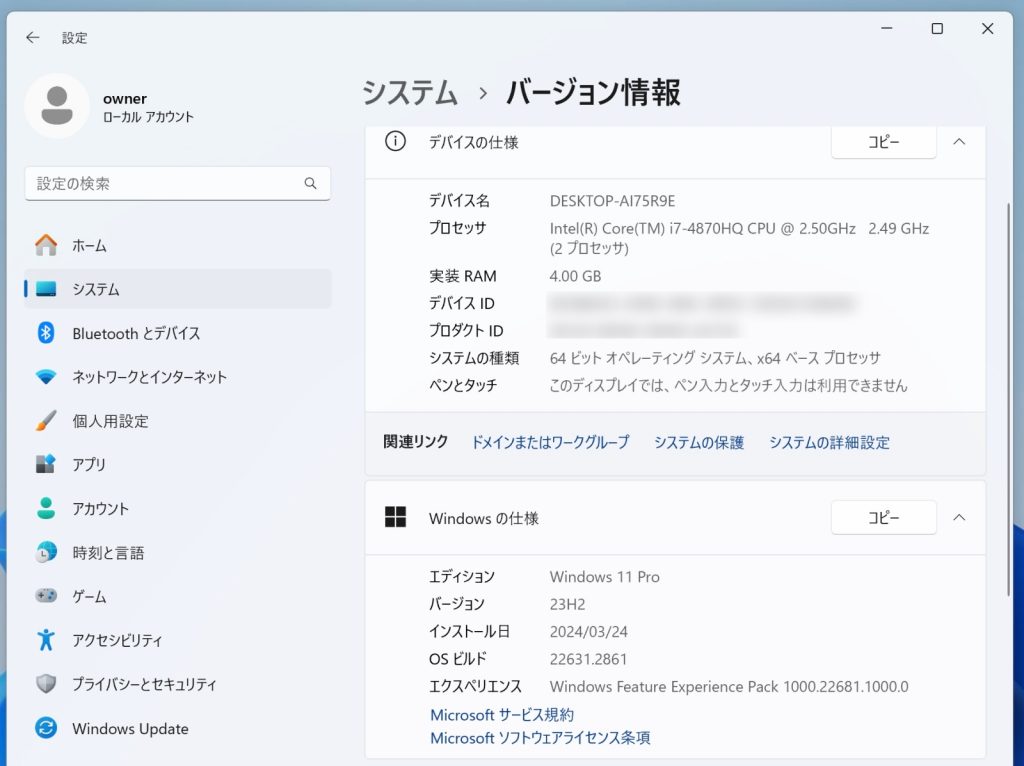Collapse the デバイスの仕様 section

pyautogui.click(x=959, y=142)
